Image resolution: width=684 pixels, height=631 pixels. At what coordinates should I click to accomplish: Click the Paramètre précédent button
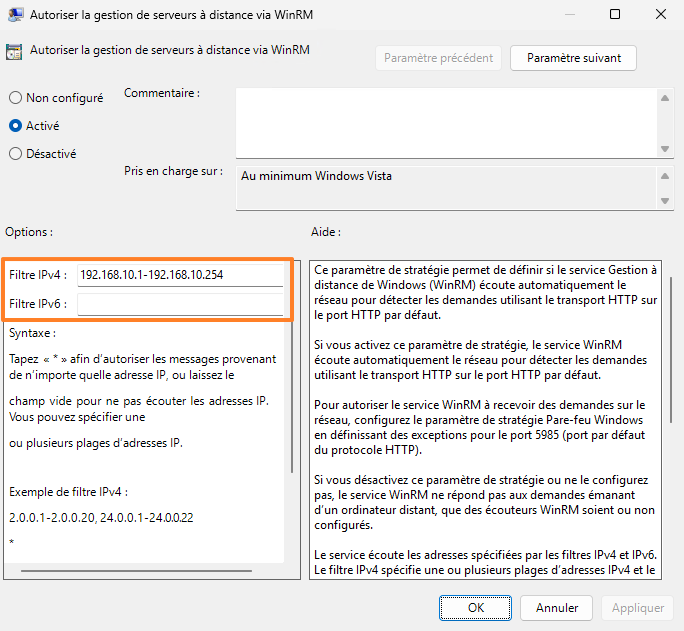tap(438, 58)
